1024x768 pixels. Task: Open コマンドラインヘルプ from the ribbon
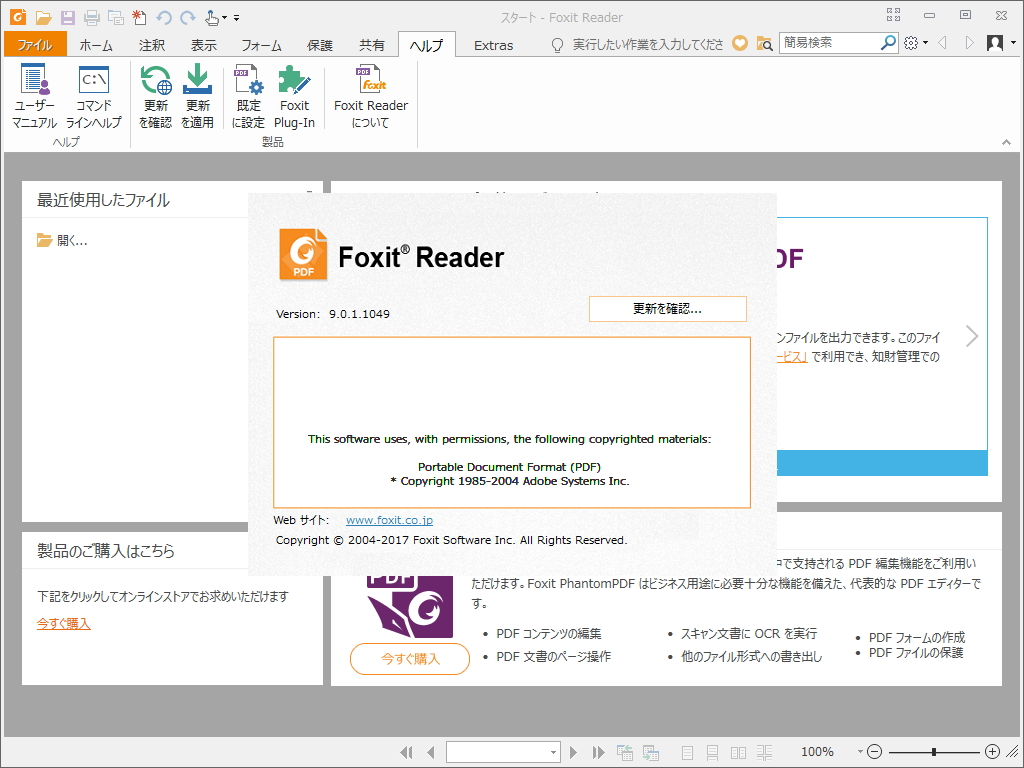[x=93, y=95]
